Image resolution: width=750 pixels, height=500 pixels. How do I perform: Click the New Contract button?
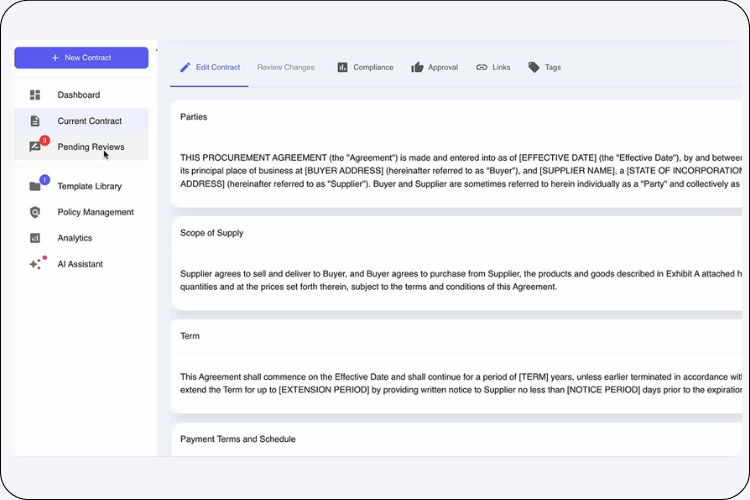[x=81, y=58]
